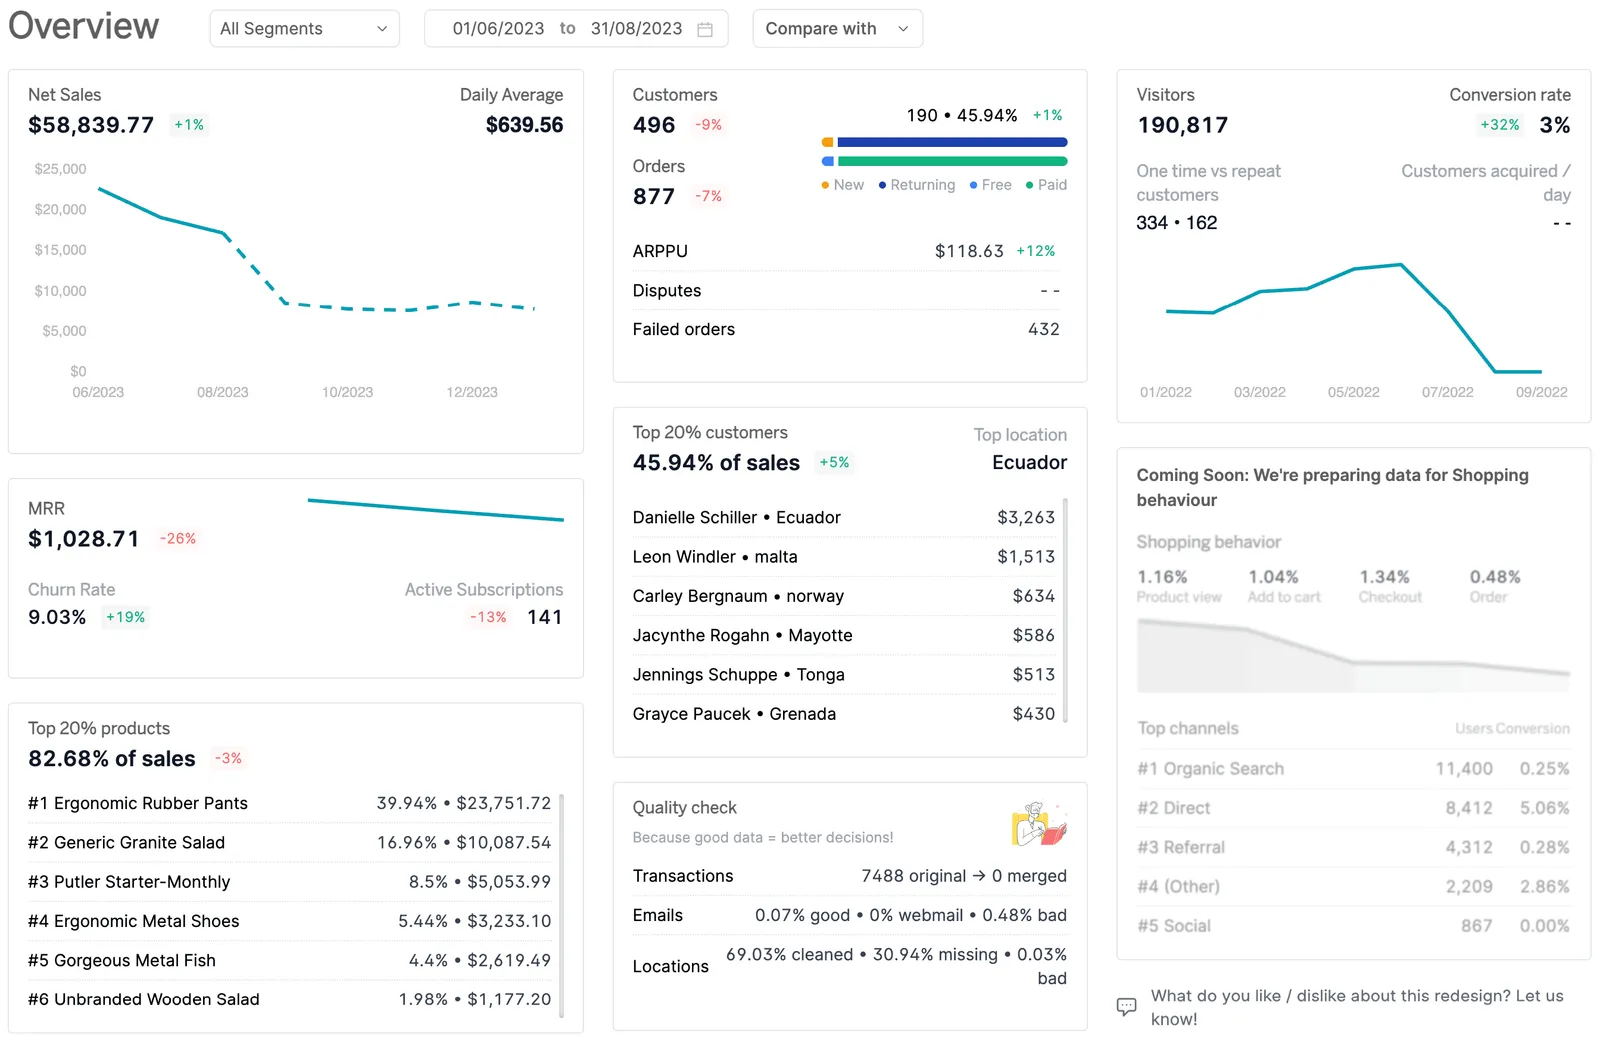Open customer Danielle Schiller from Ecuador
This screenshot has width=1600, height=1040.
click(x=843, y=517)
